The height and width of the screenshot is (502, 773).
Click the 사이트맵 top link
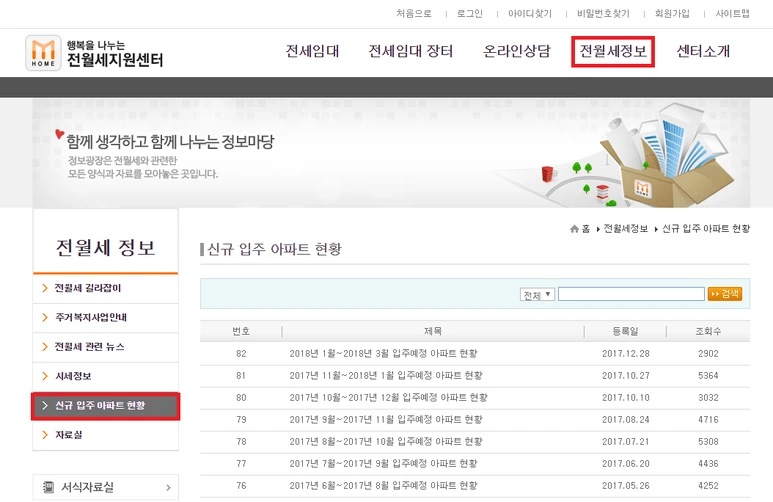(x=733, y=14)
